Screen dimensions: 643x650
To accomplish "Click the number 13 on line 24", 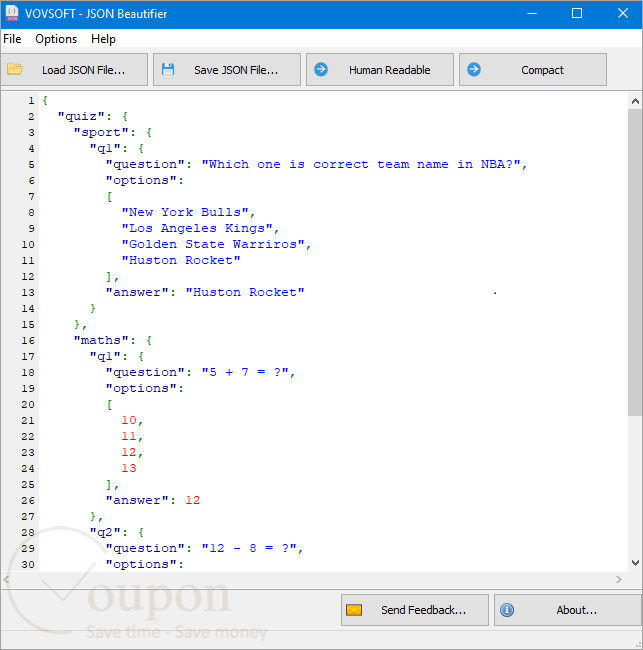I will pyautogui.click(x=129, y=468).
